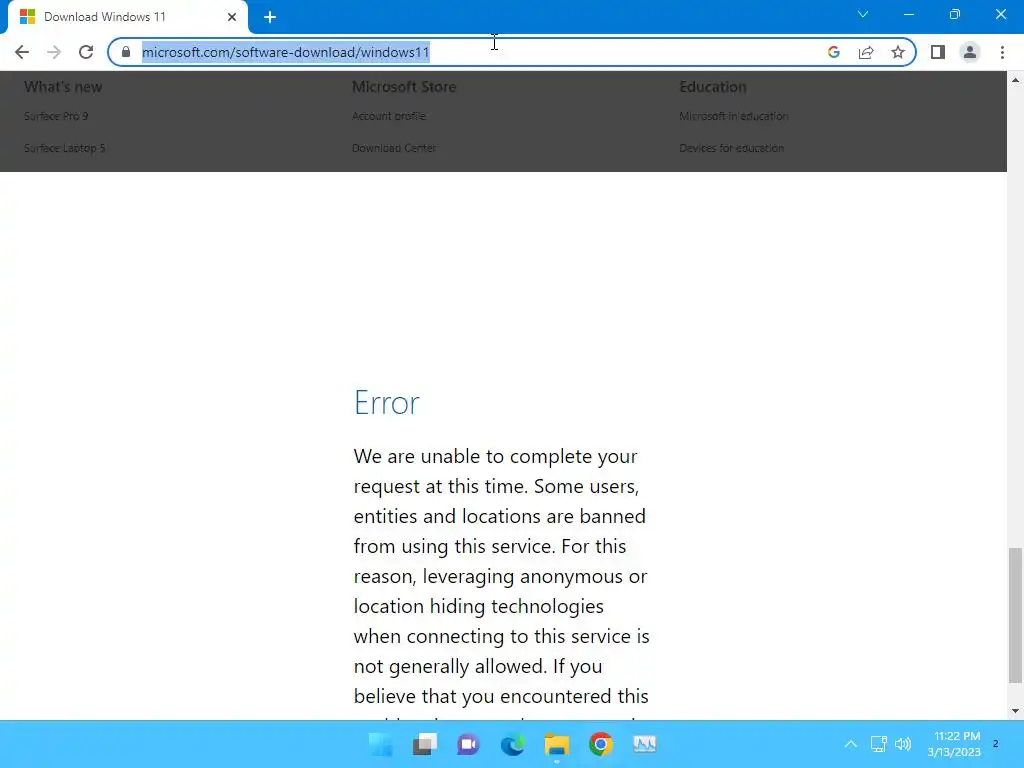Viewport: 1024px width, 768px height.
Task: Share this page icon
Action: (866, 52)
